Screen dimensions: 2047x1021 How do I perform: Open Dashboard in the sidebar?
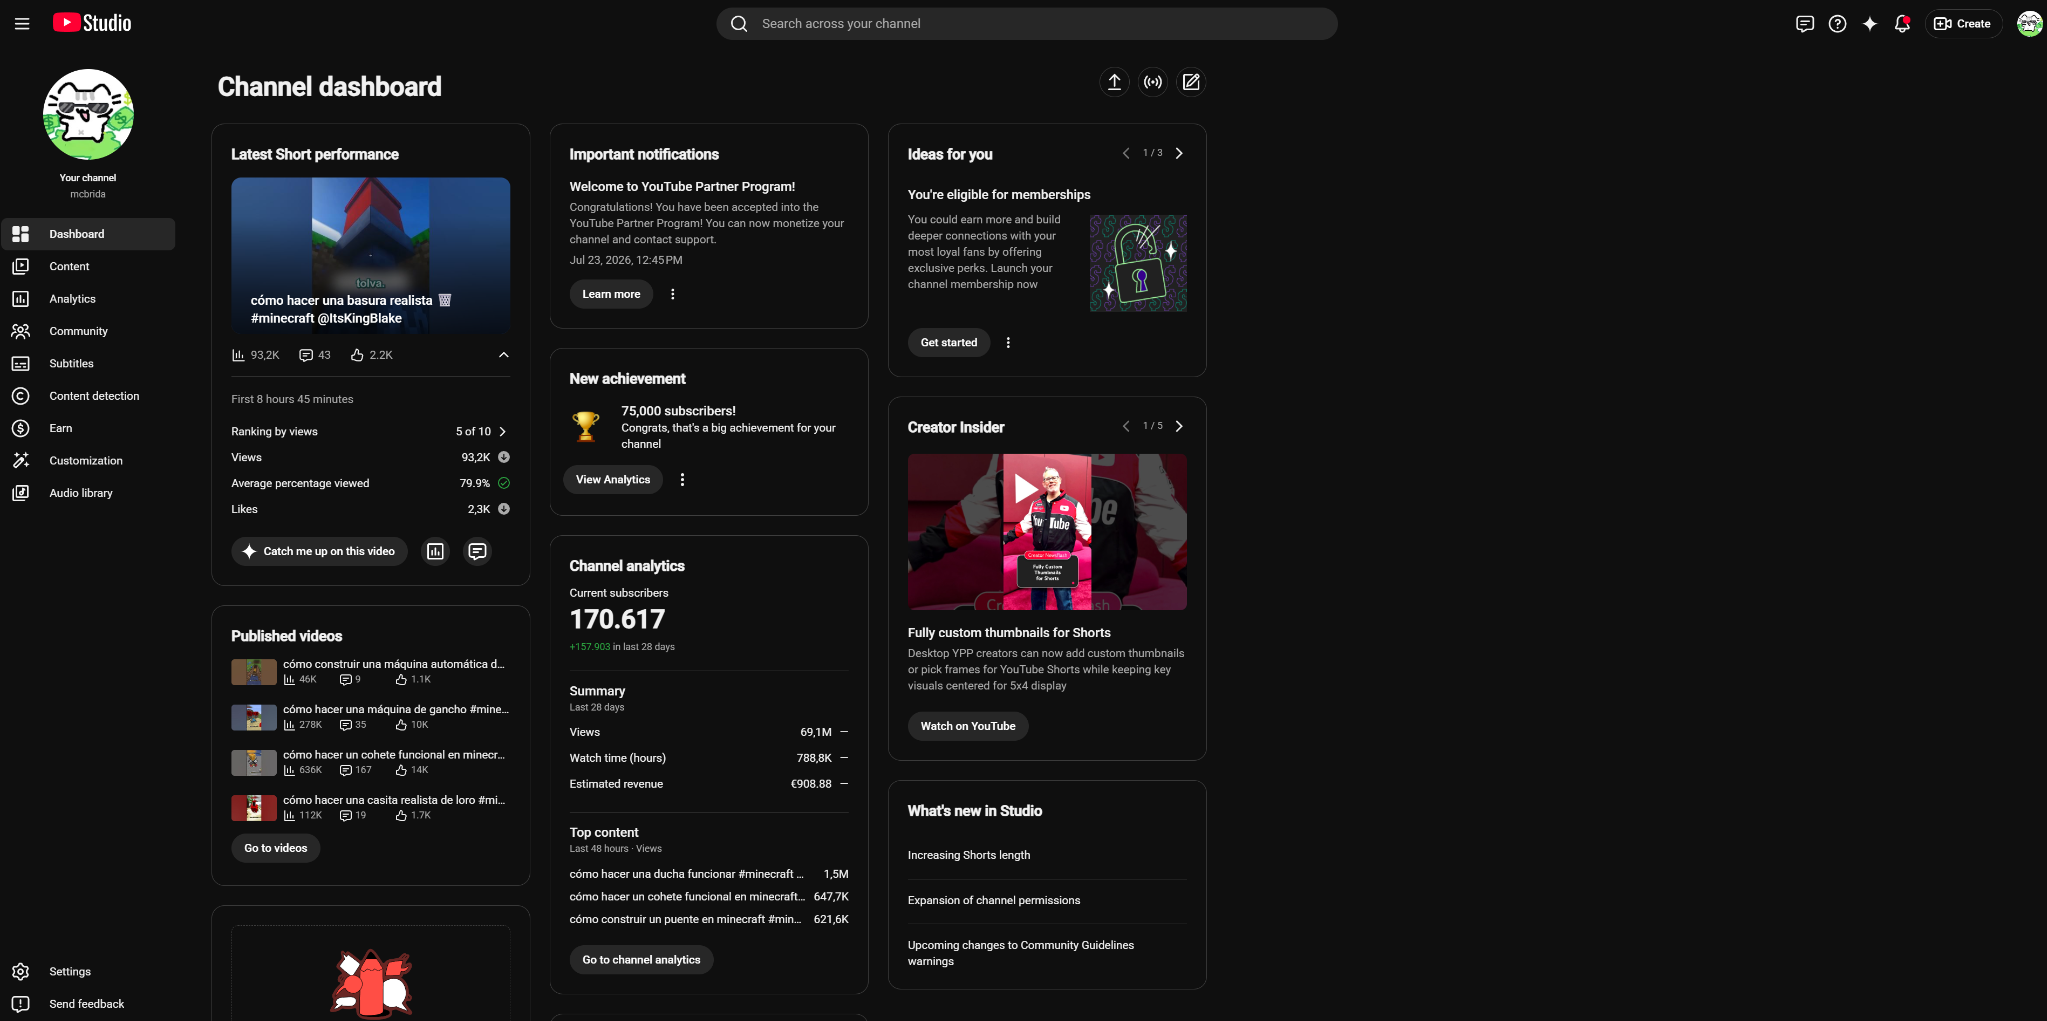pyautogui.click(x=88, y=234)
